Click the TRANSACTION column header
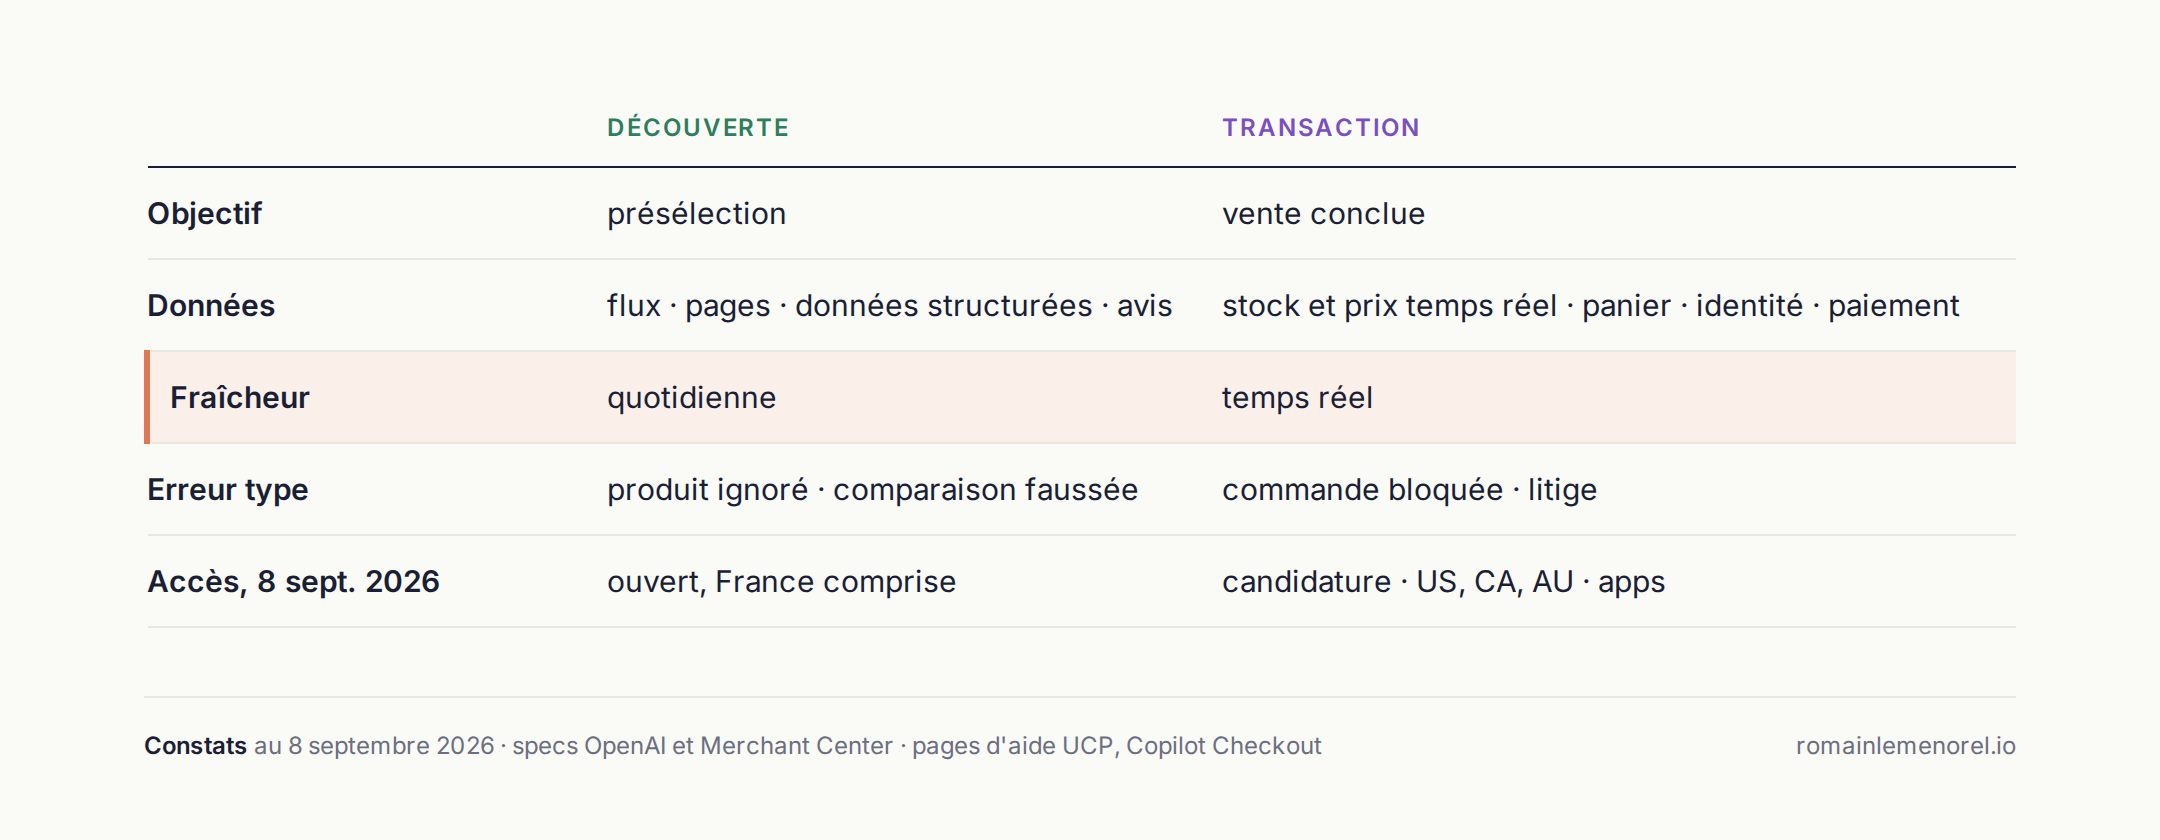2160x840 pixels. tap(1320, 127)
